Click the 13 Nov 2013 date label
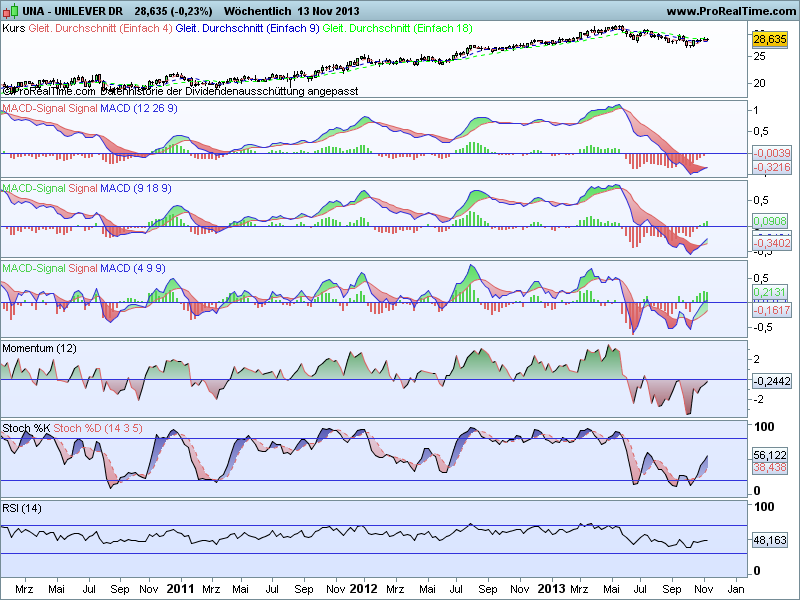800x600 pixels. coord(329,11)
